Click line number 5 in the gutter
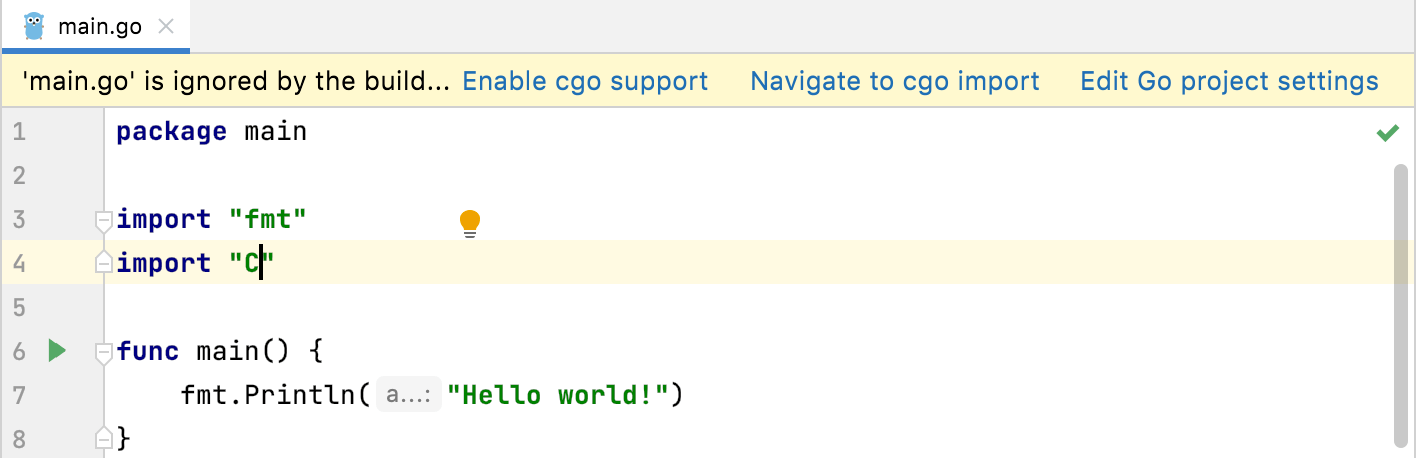Image resolution: width=1416 pixels, height=458 pixels. pos(19,307)
